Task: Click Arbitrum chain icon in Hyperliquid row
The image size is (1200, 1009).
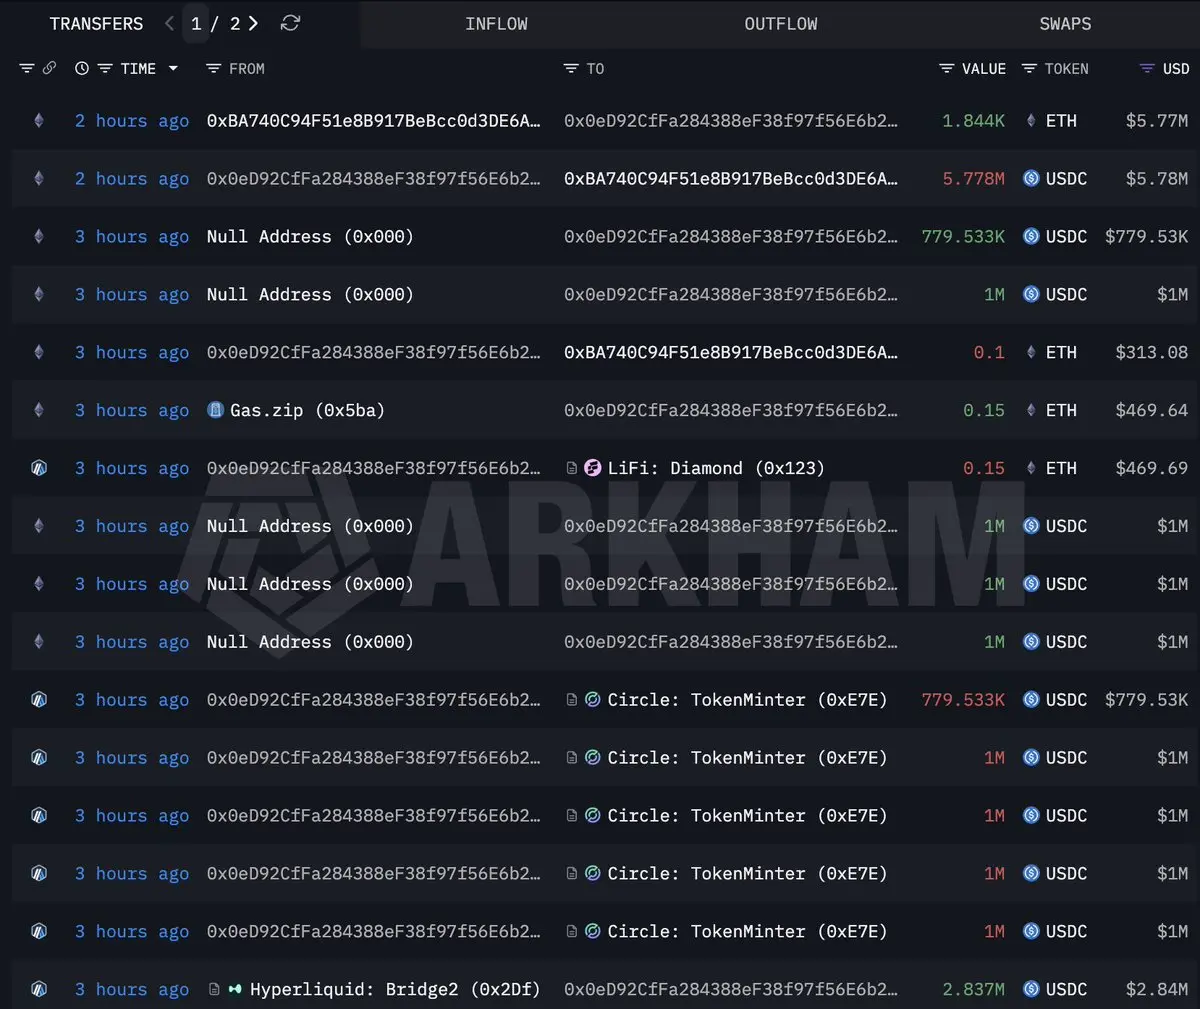Action: pyautogui.click(x=39, y=989)
